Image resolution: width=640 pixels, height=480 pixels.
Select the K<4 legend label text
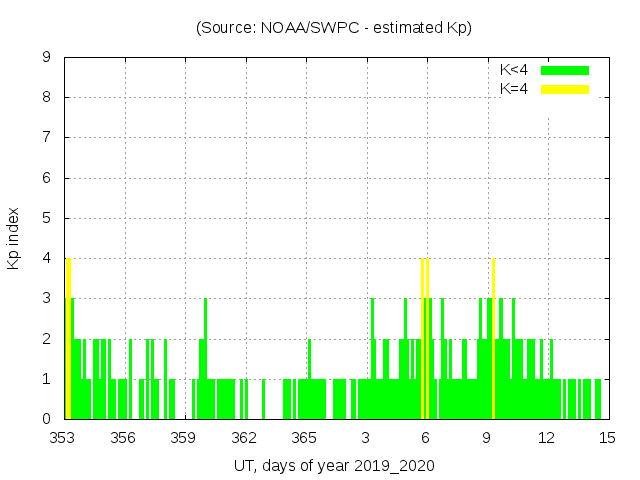[514, 70]
